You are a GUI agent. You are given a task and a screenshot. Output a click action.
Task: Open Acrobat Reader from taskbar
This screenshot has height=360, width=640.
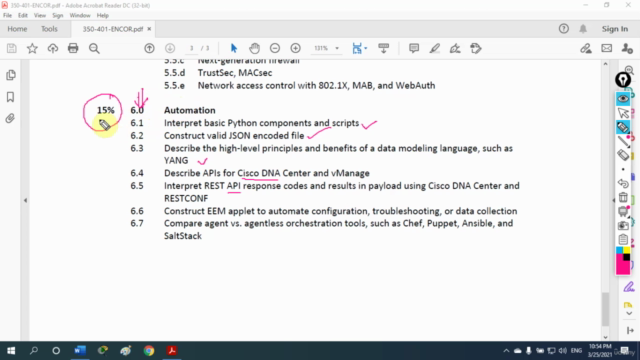pyautogui.click(x=171, y=351)
